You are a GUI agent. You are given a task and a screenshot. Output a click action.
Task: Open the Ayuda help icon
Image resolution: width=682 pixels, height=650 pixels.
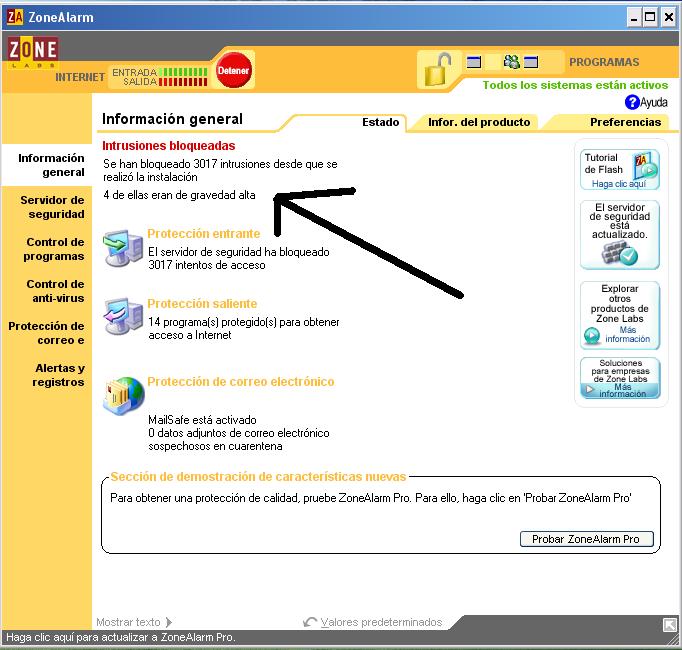coord(632,102)
